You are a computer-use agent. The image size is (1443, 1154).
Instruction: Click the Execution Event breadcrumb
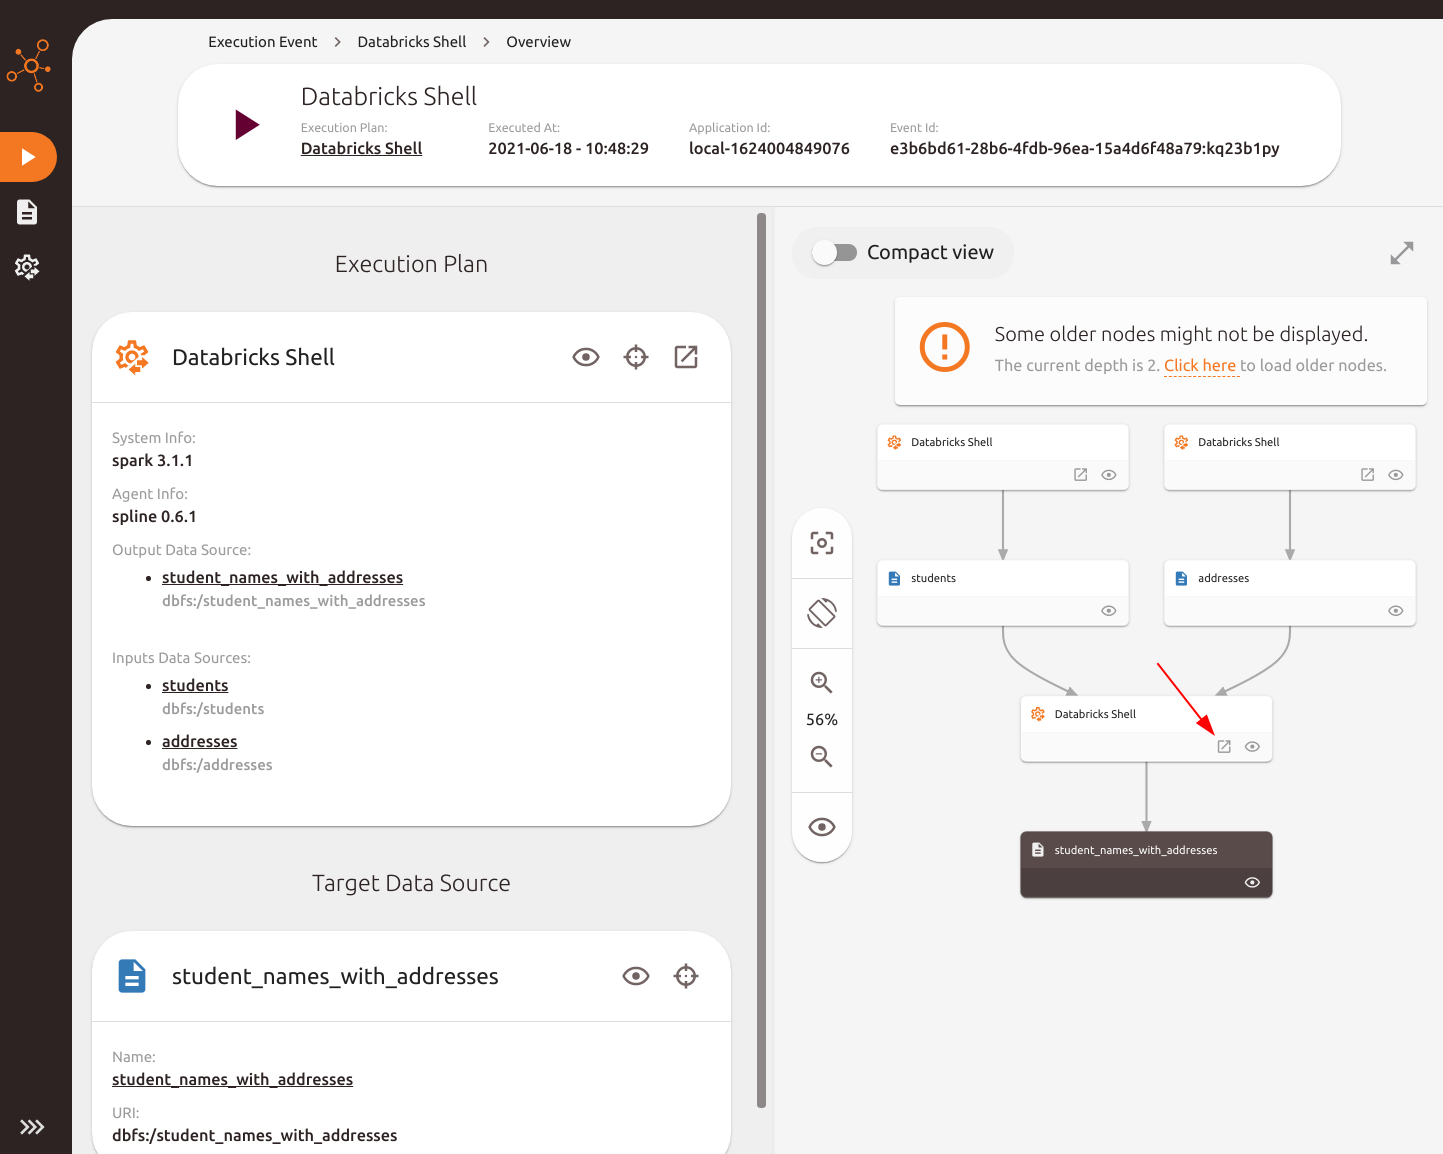click(x=262, y=42)
